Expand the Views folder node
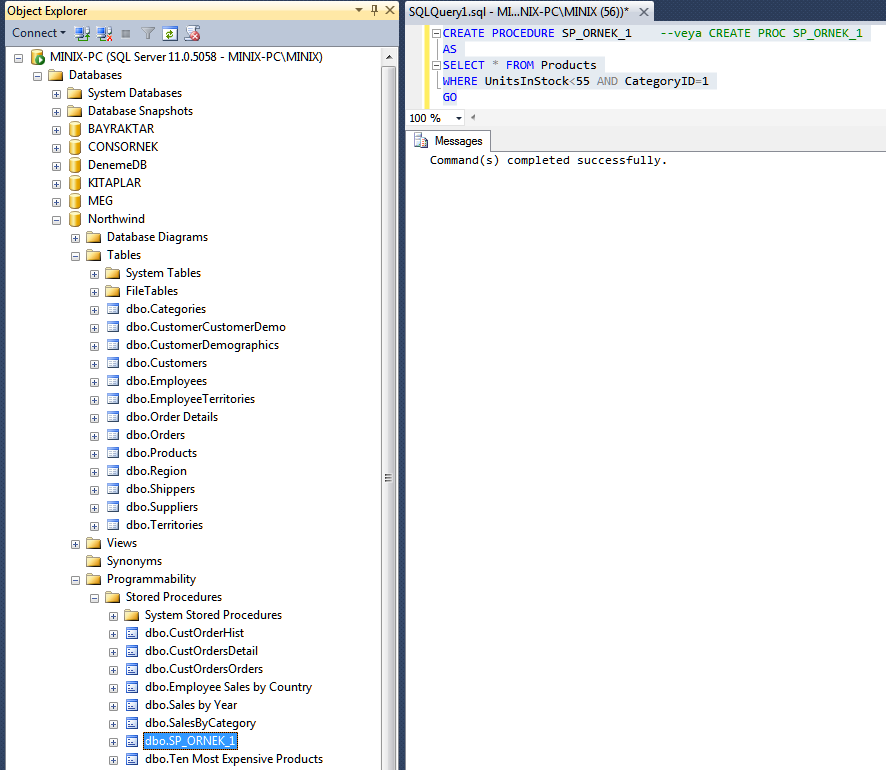The image size is (886, 770). point(76,543)
